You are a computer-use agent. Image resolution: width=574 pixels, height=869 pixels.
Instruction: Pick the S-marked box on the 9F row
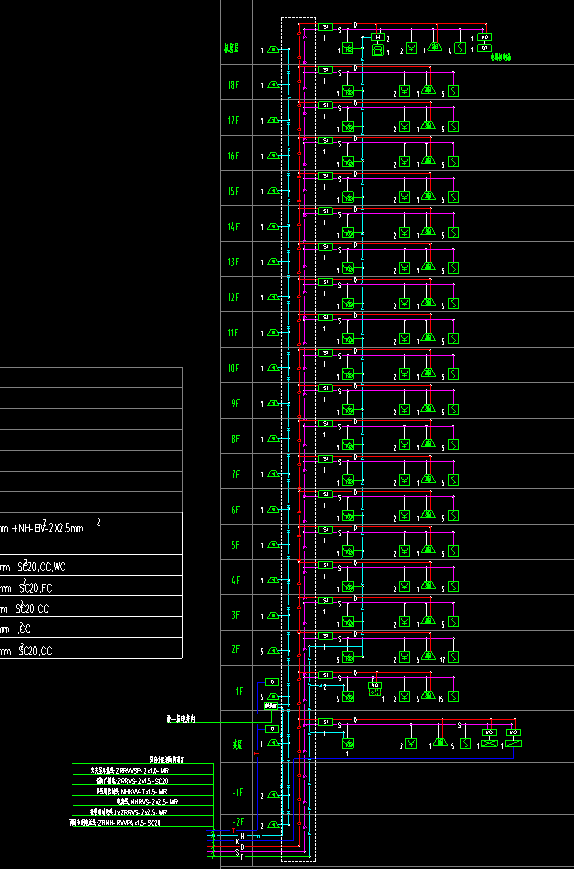point(454,410)
